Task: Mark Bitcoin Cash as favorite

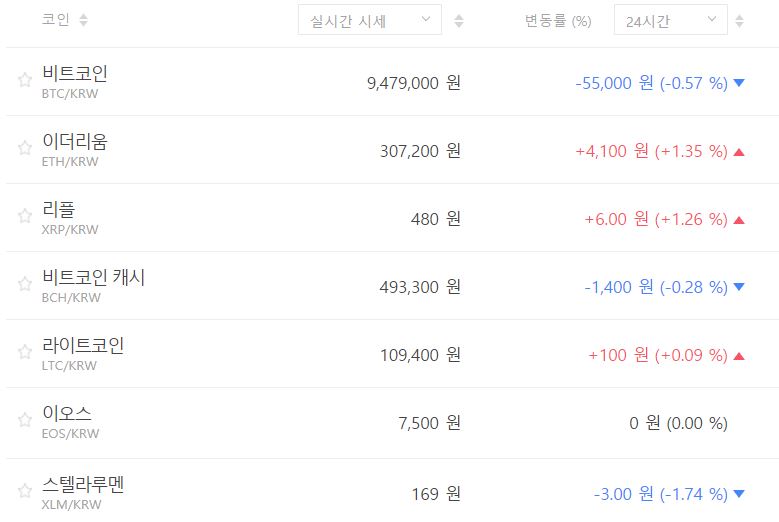Action: coord(25,285)
